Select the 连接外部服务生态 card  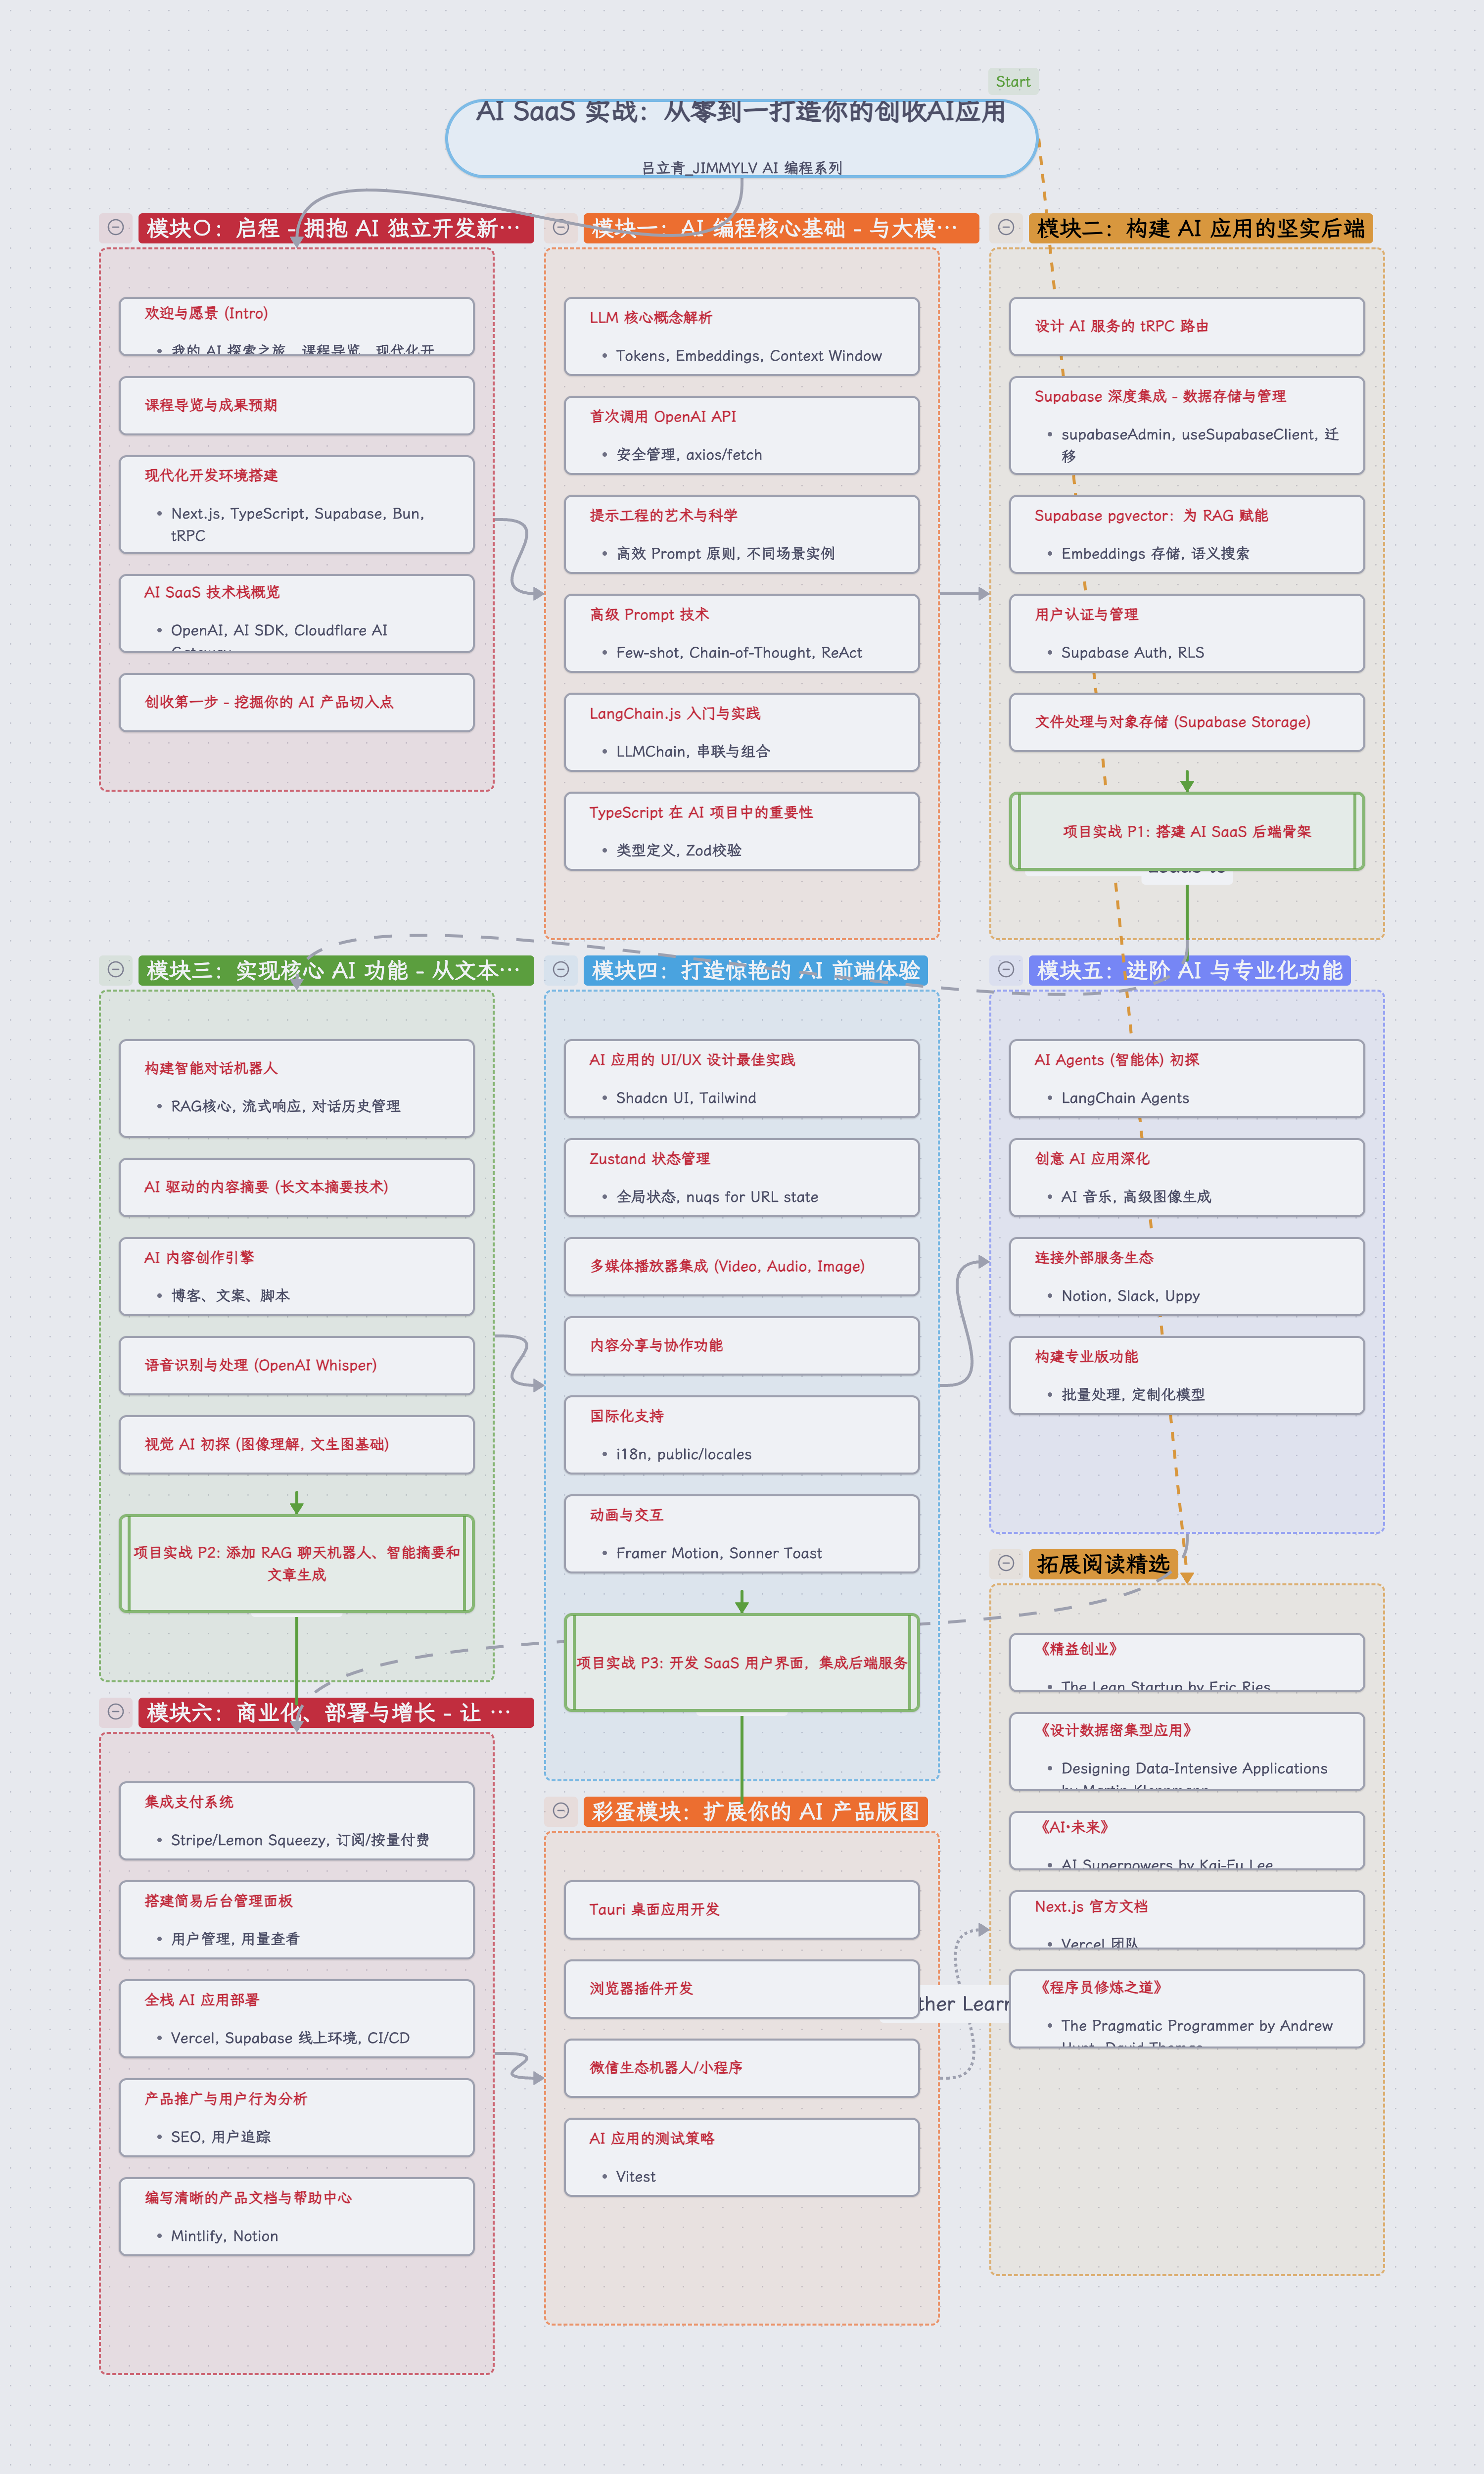pyautogui.click(x=1186, y=1276)
